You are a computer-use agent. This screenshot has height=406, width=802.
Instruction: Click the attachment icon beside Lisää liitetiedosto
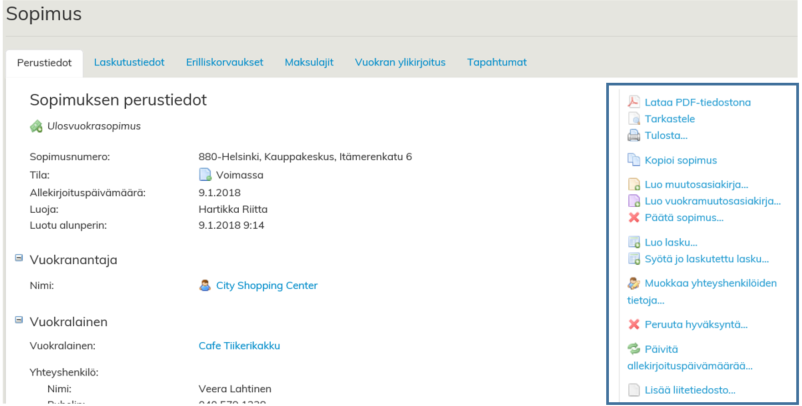pos(633,390)
